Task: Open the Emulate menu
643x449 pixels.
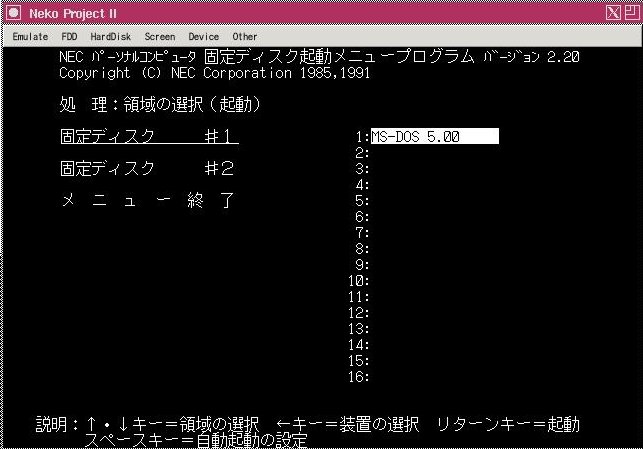Action: (x=30, y=37)
